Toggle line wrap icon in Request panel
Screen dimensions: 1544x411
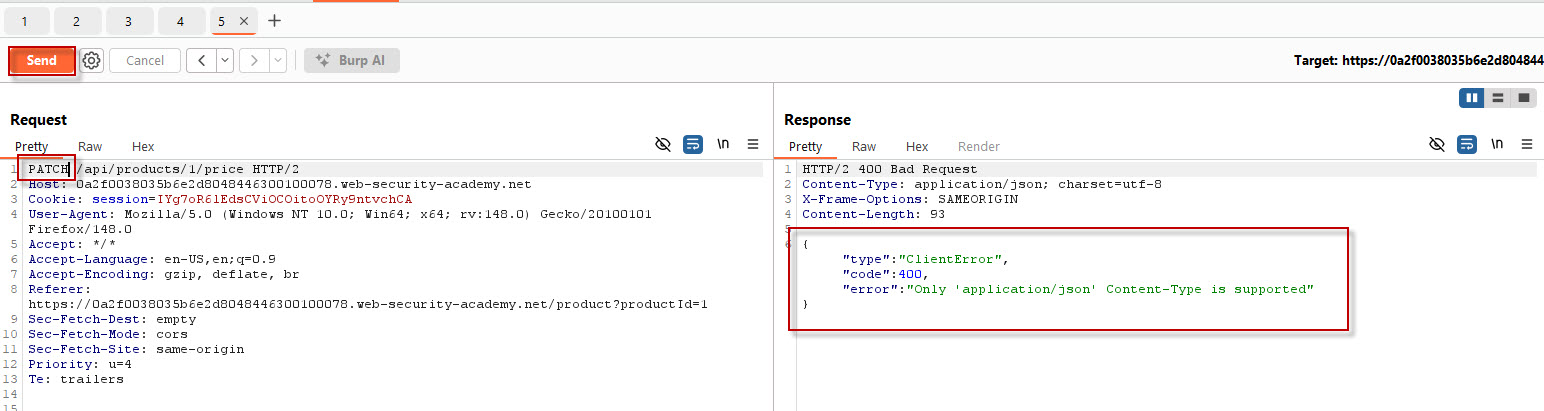pyautogui.click(x=693, y=145)
